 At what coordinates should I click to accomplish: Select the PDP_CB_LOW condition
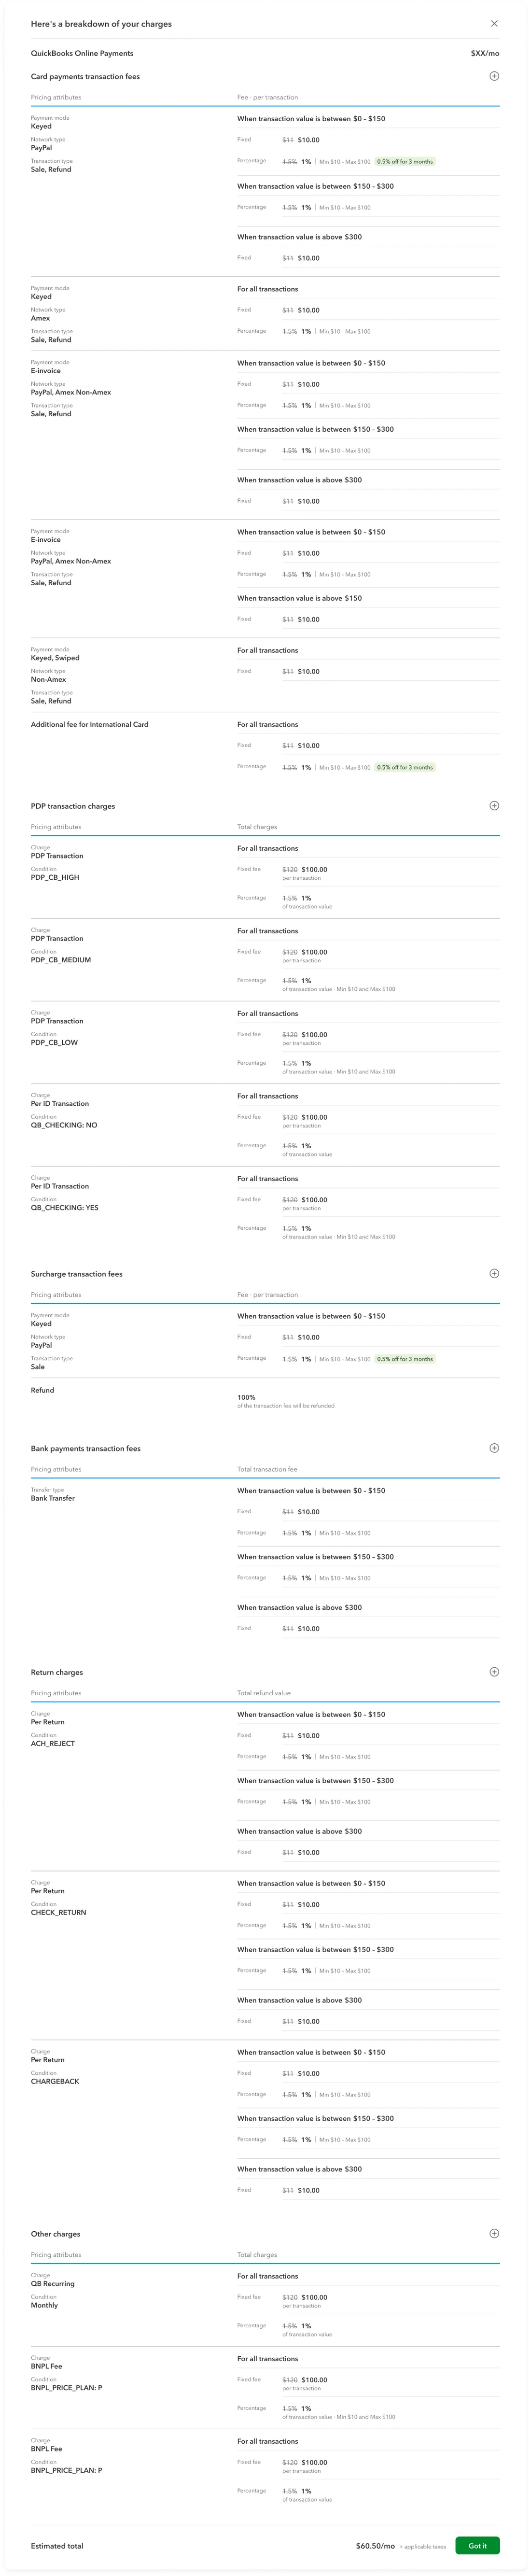54,1042
